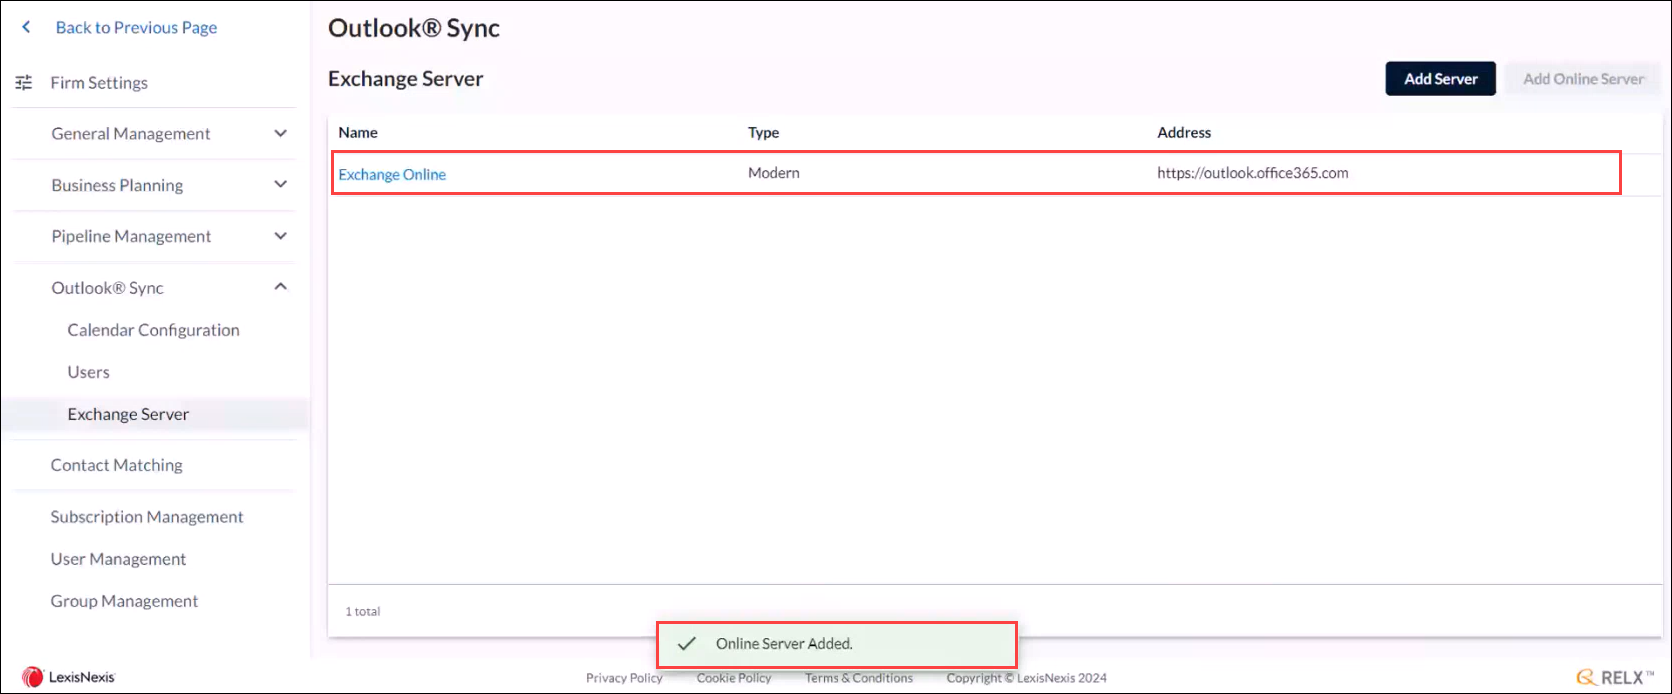Click the Type column header
Viewport: 1672px width, 694px height.
[763, 132]
